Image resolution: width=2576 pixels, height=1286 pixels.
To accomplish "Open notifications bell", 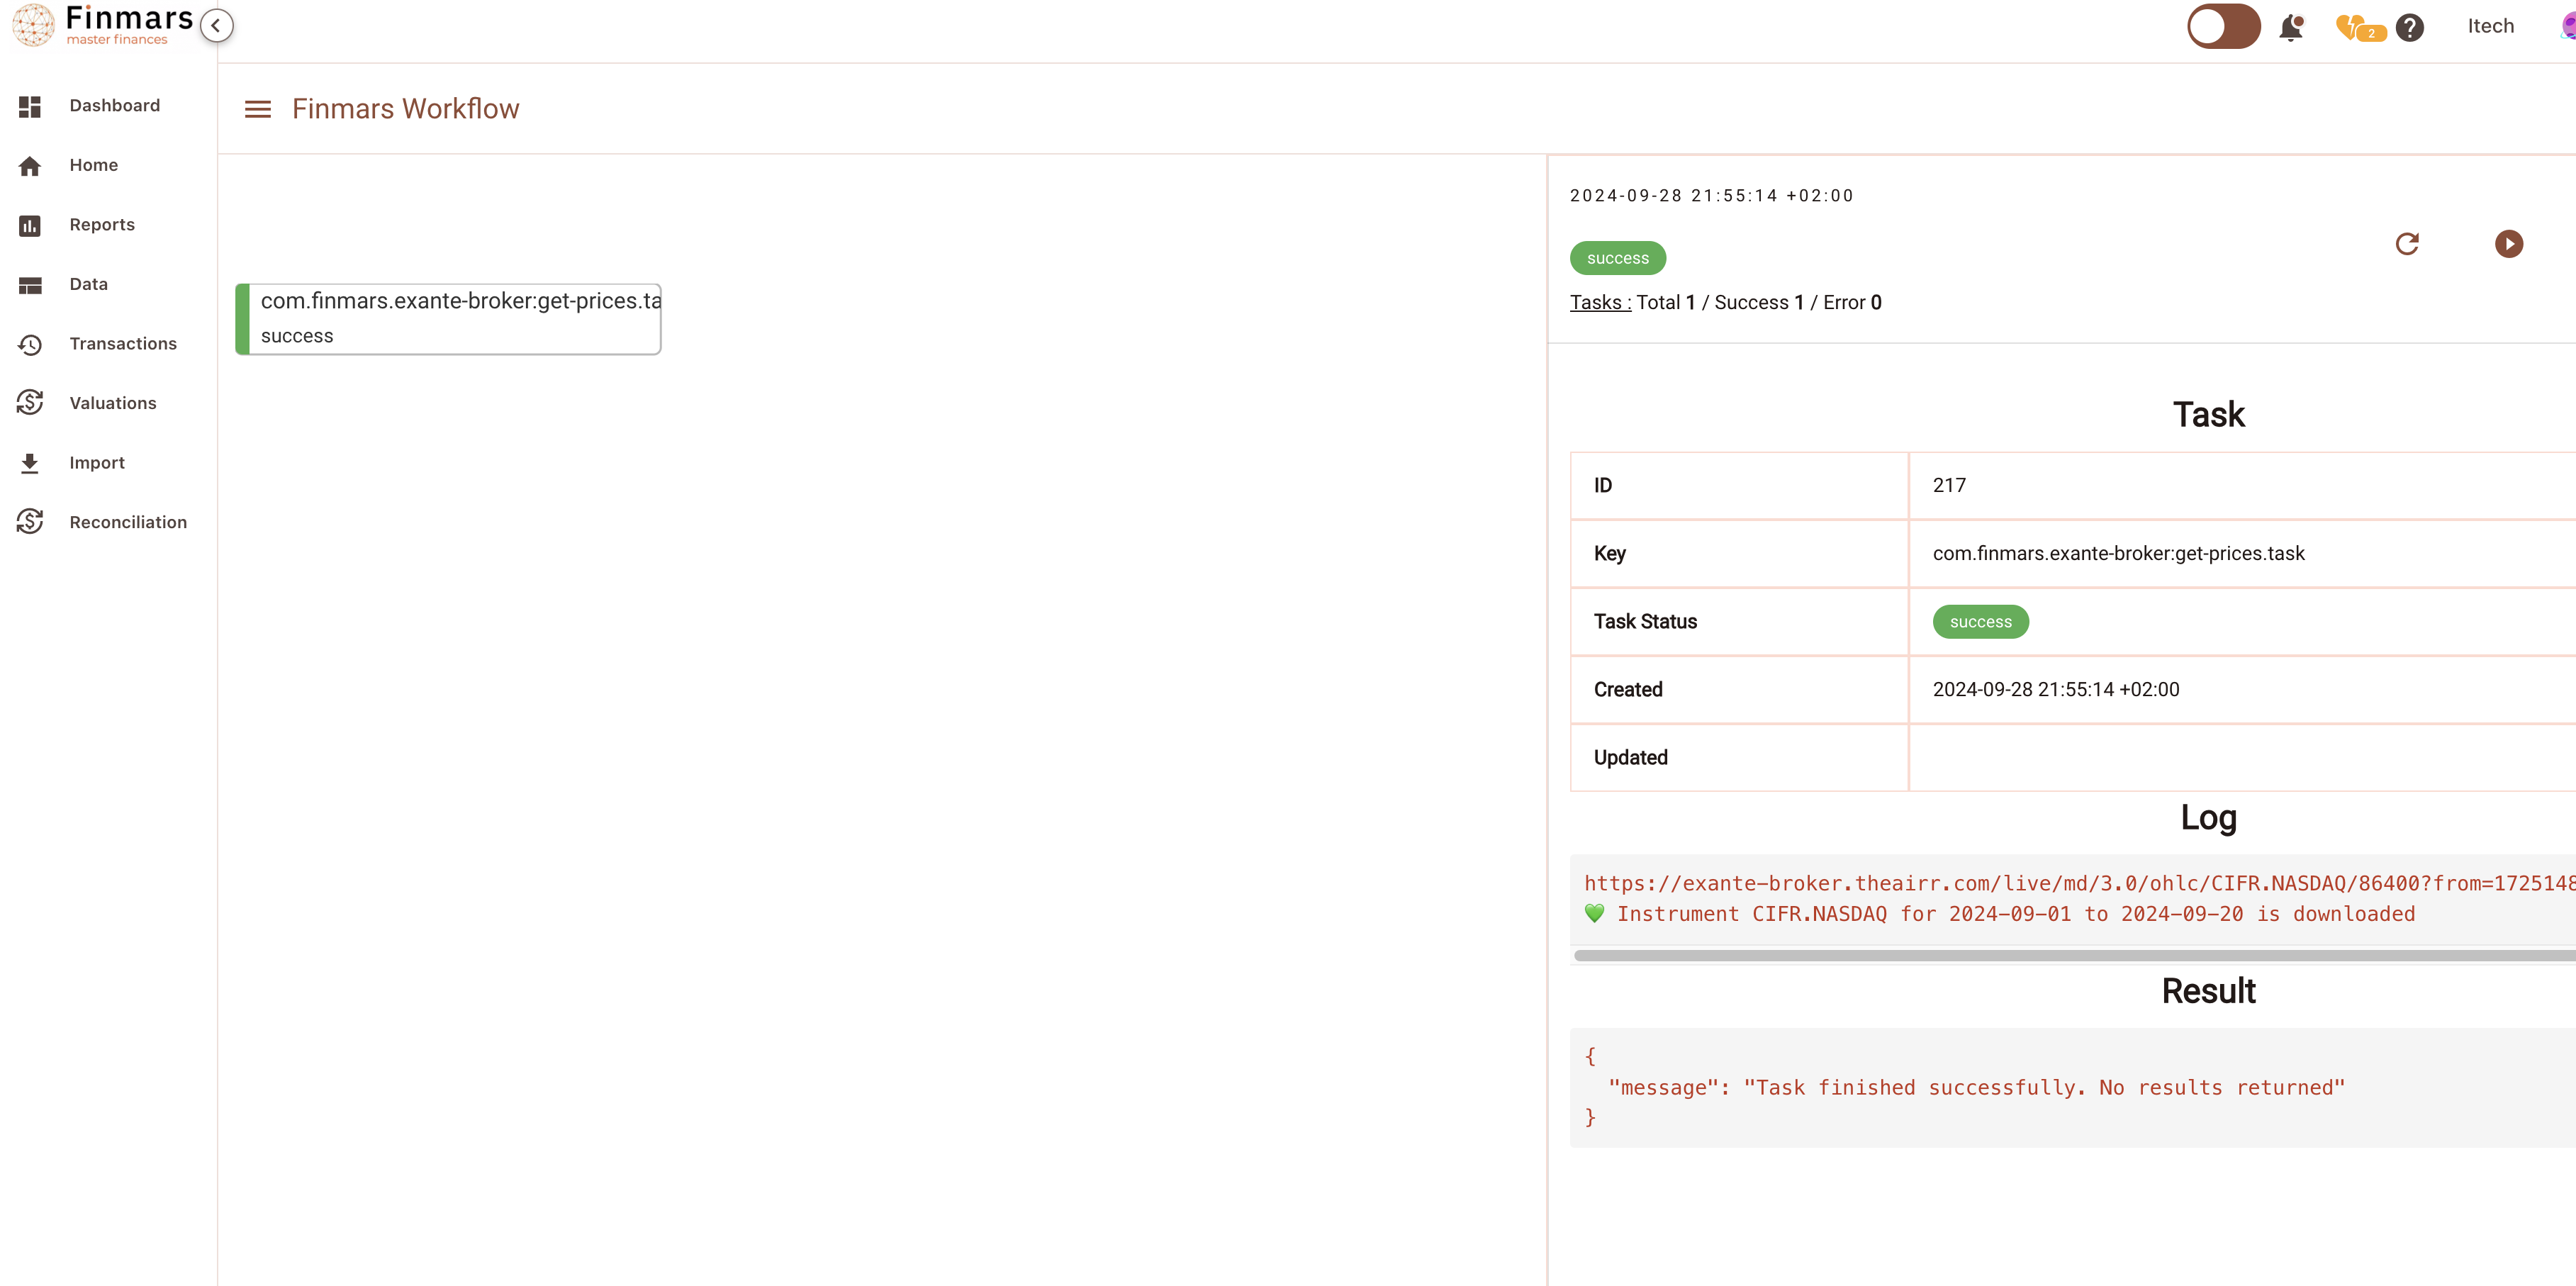I will [x=2291, y=27].
